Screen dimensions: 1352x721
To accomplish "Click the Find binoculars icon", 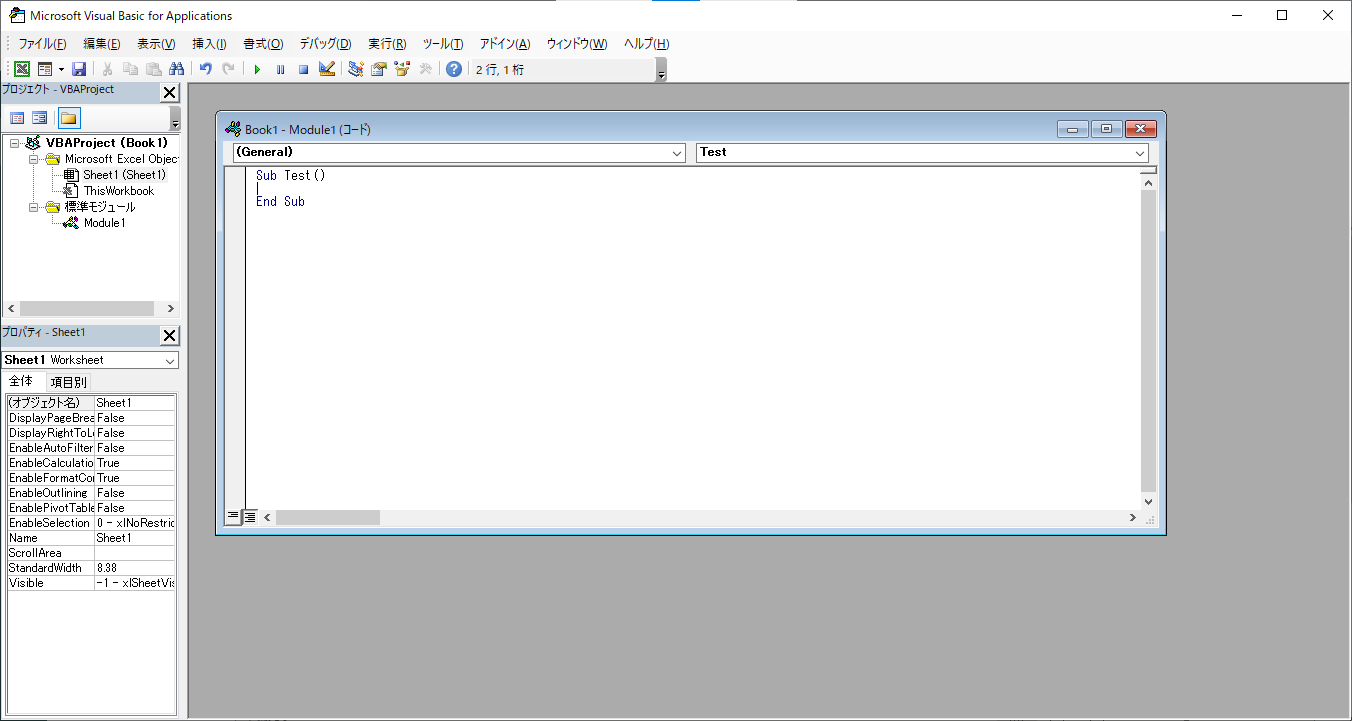I will [x=177, y=69].
